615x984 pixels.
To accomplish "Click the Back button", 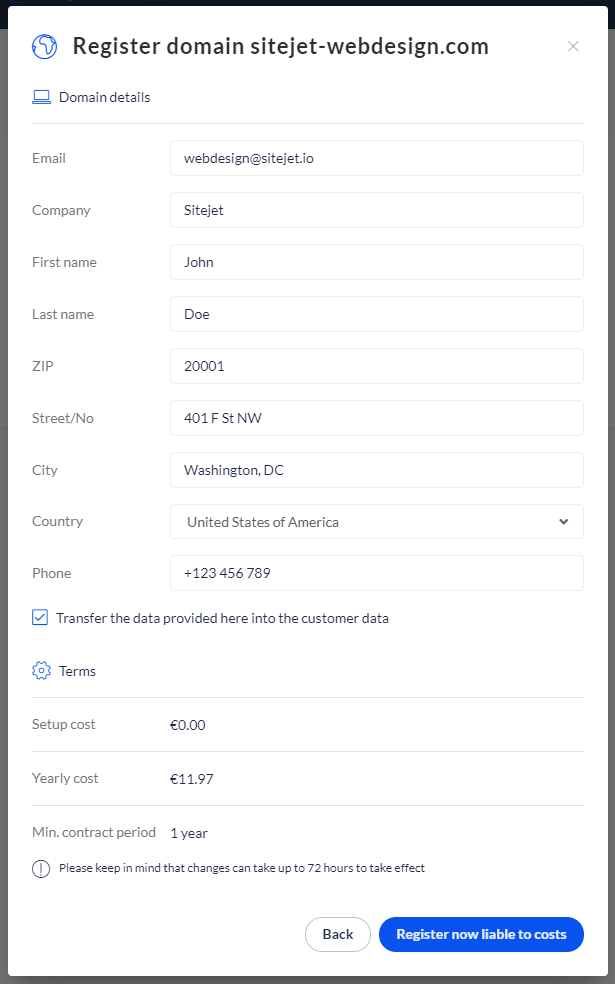I will click(x=337, y=934).
